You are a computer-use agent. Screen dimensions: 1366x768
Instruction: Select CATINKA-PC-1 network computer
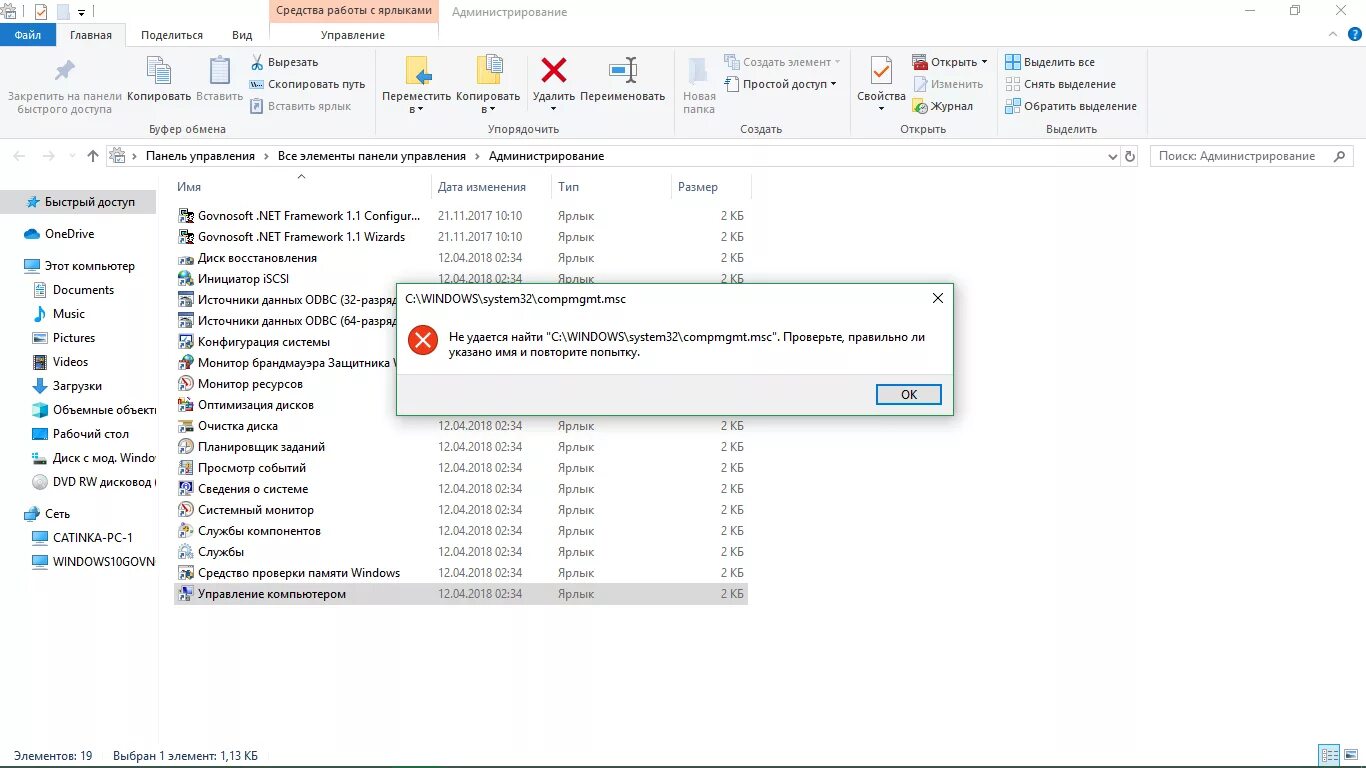click(x=92, y=538)
